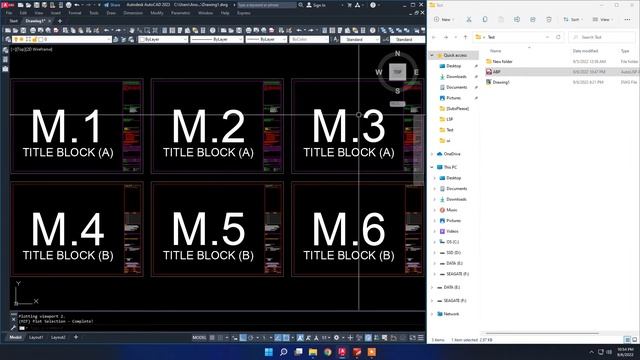The height and width of the screenshot is (360, 640).
Task: Click the Search Test field in Explorer
Action: point(602,37)
